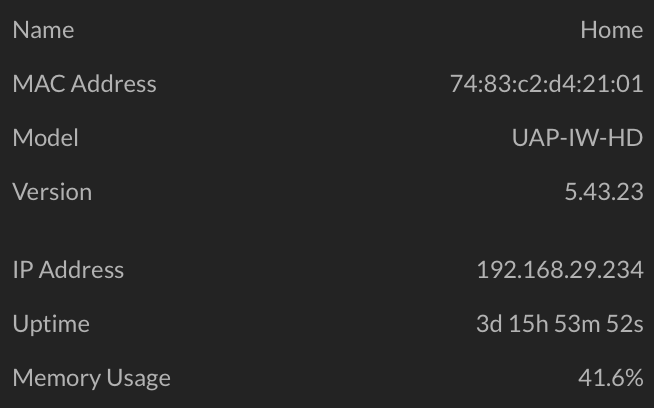Click the Name label
The image size is (654, 408).
[43, 30]
